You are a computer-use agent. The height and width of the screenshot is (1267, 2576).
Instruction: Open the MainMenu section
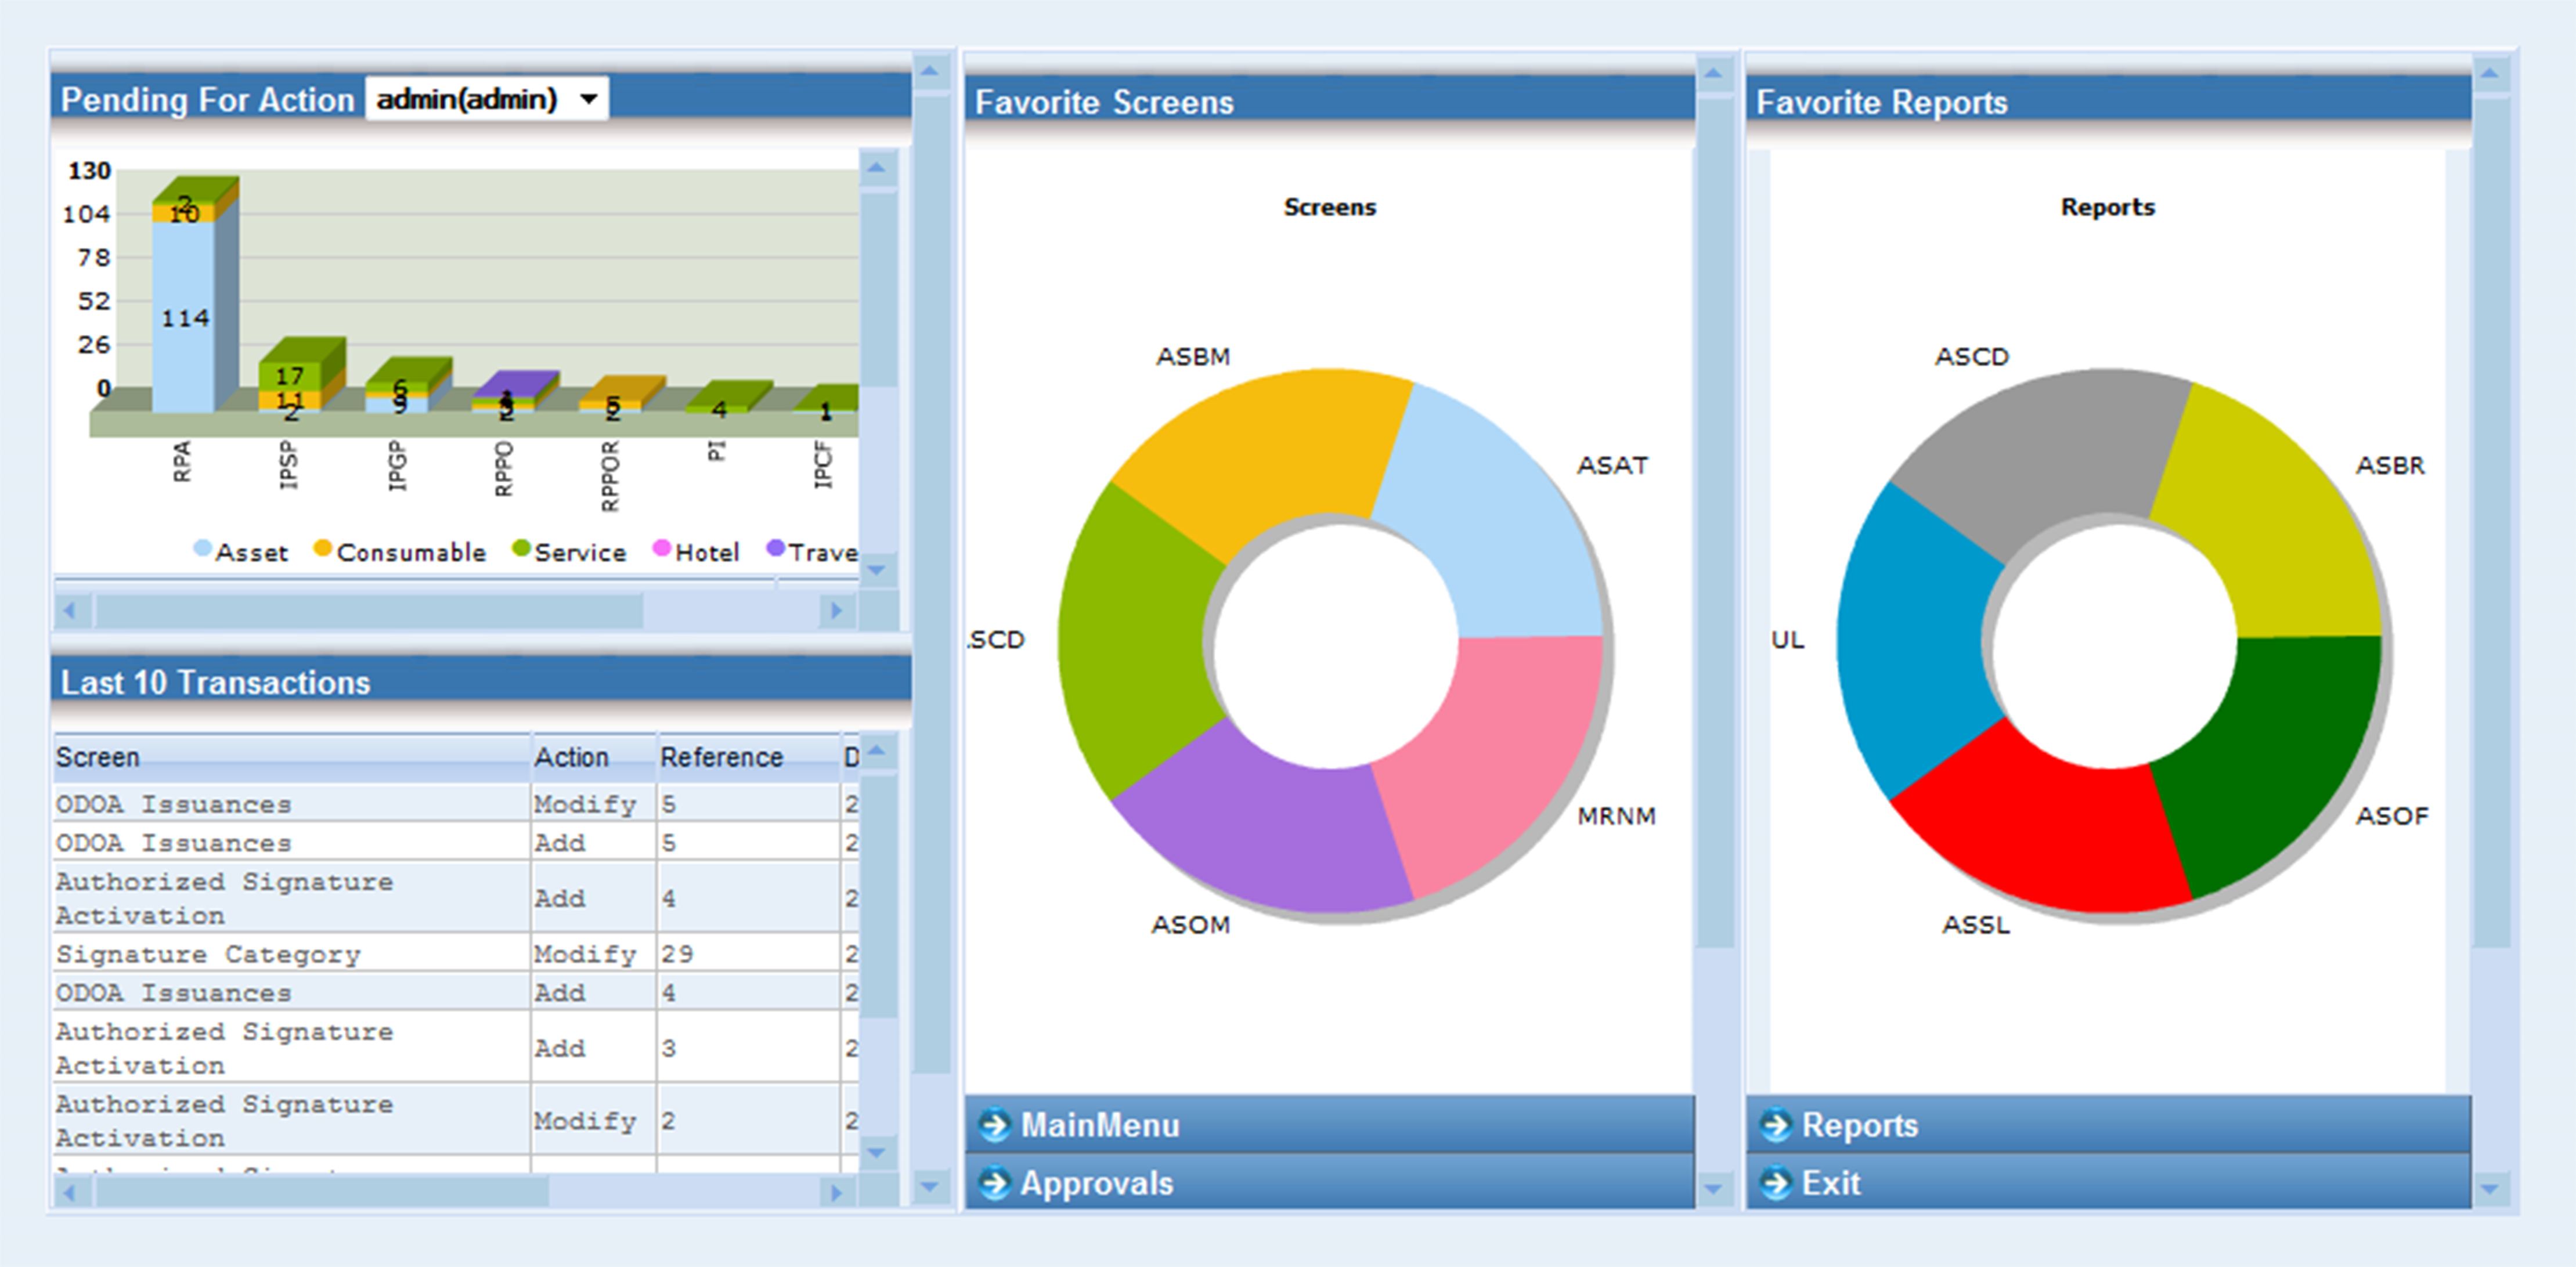(1329, 1125)
